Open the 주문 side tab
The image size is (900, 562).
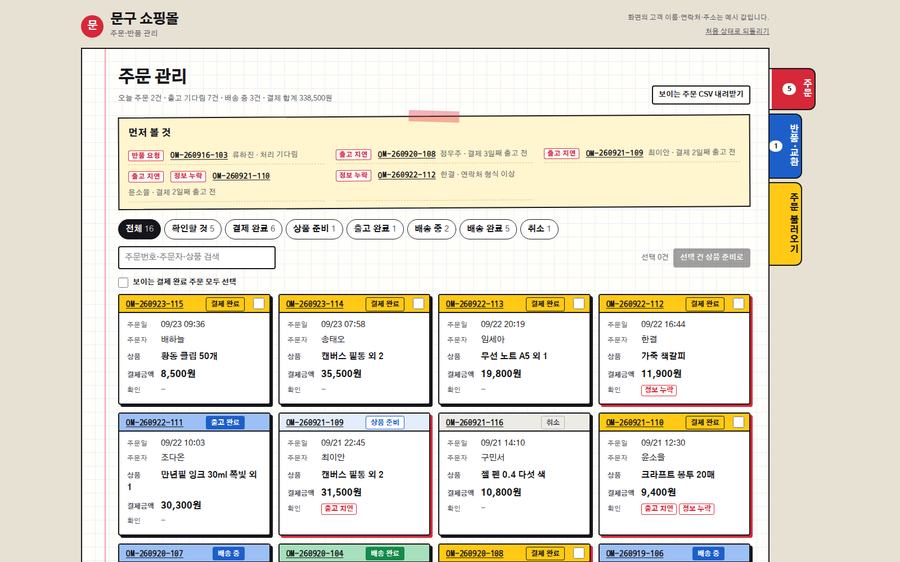[792, 89]
